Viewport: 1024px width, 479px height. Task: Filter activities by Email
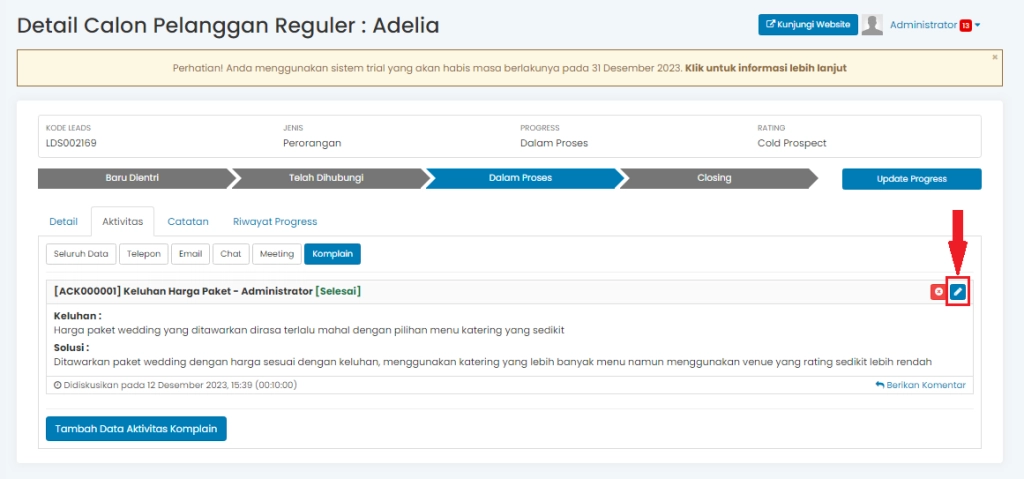click(x=190, y=254)
